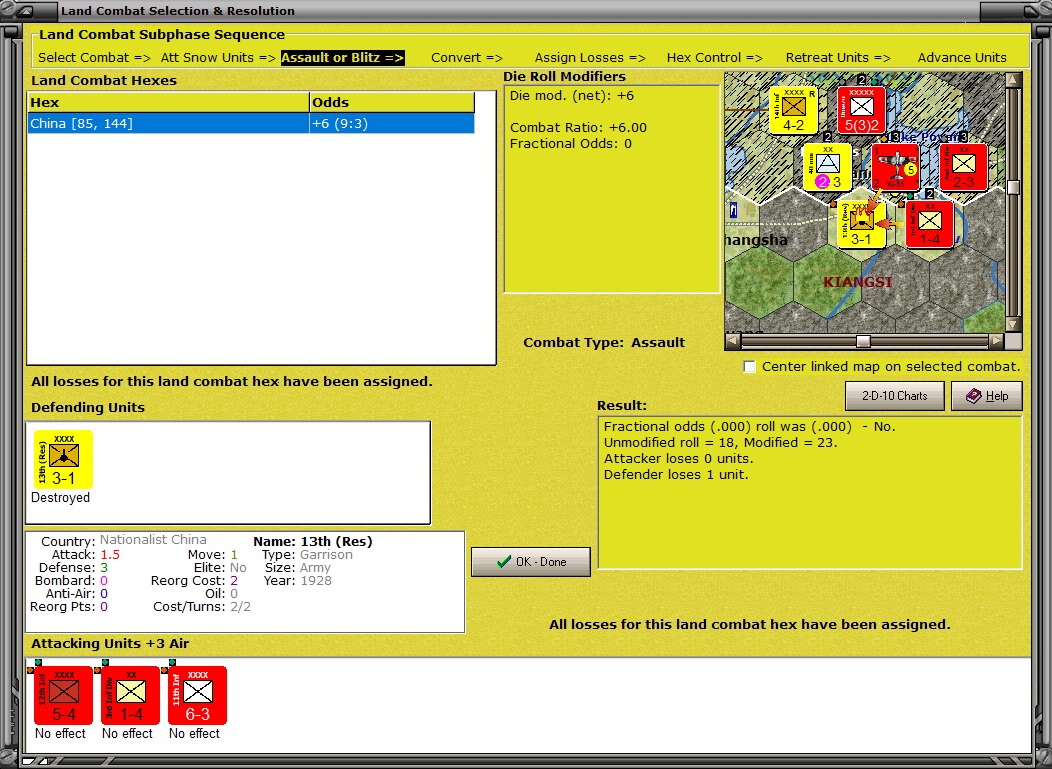The height and width of the screenshot is (769, 1052).
Task: Click the Ki-51 aircraft counter on map
Action: [896, 167]
